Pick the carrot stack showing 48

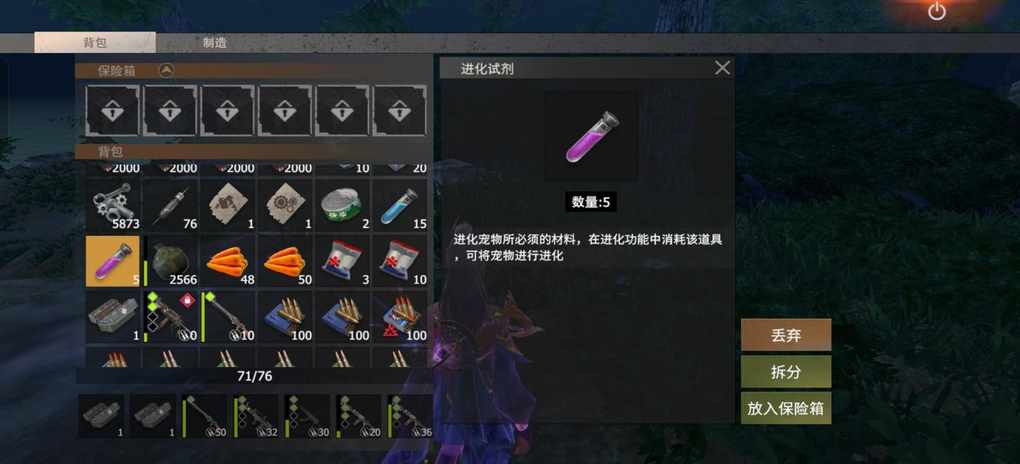(x=228, y=261)
